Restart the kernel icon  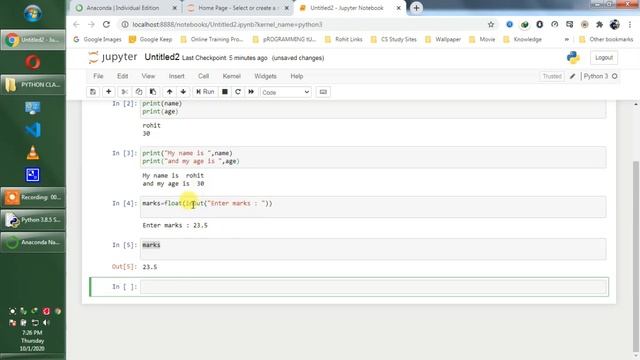[238, 92]
